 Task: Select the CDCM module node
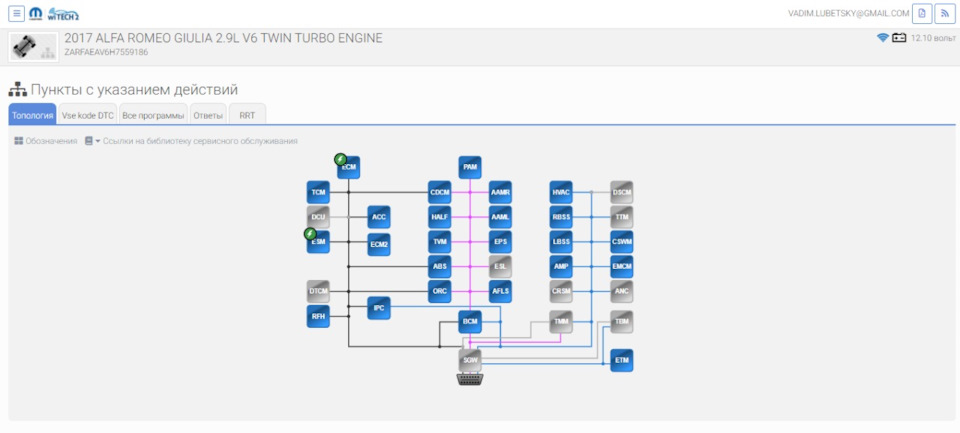pos(440,192)
